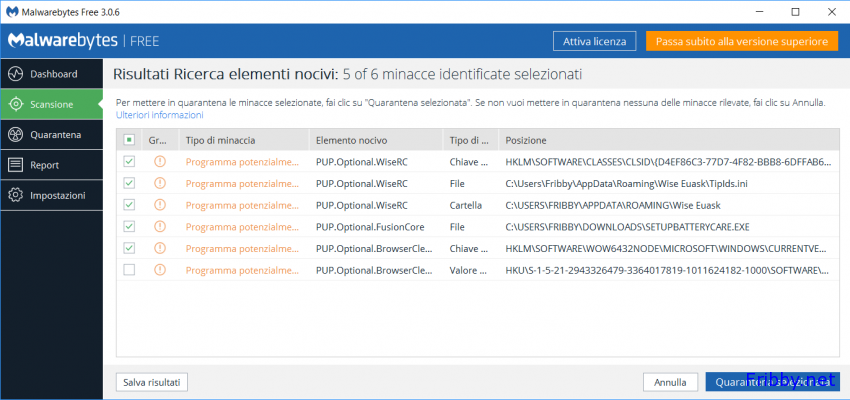This screenshot has height=400, width=850.
Task: Click the Quarantena selezionata button
Action: point(772,382)
